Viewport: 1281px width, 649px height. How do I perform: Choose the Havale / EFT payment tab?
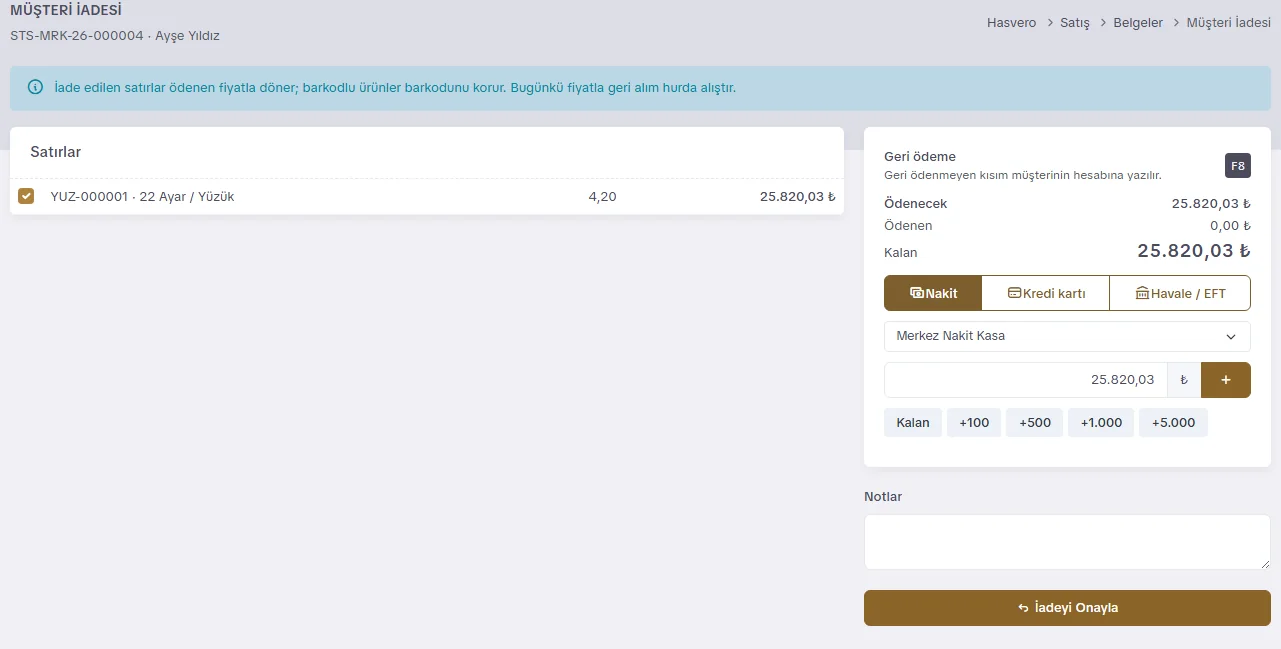point(1180,293)
